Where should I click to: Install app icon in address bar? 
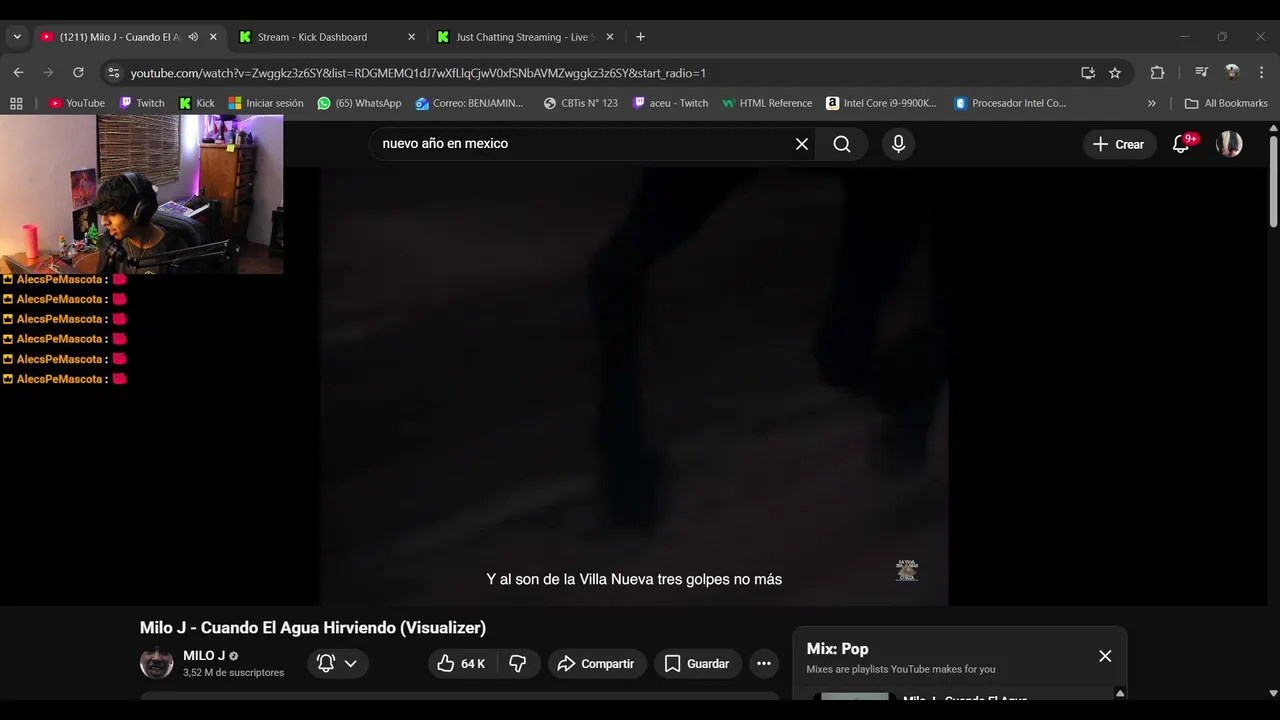click(1088, 73)
